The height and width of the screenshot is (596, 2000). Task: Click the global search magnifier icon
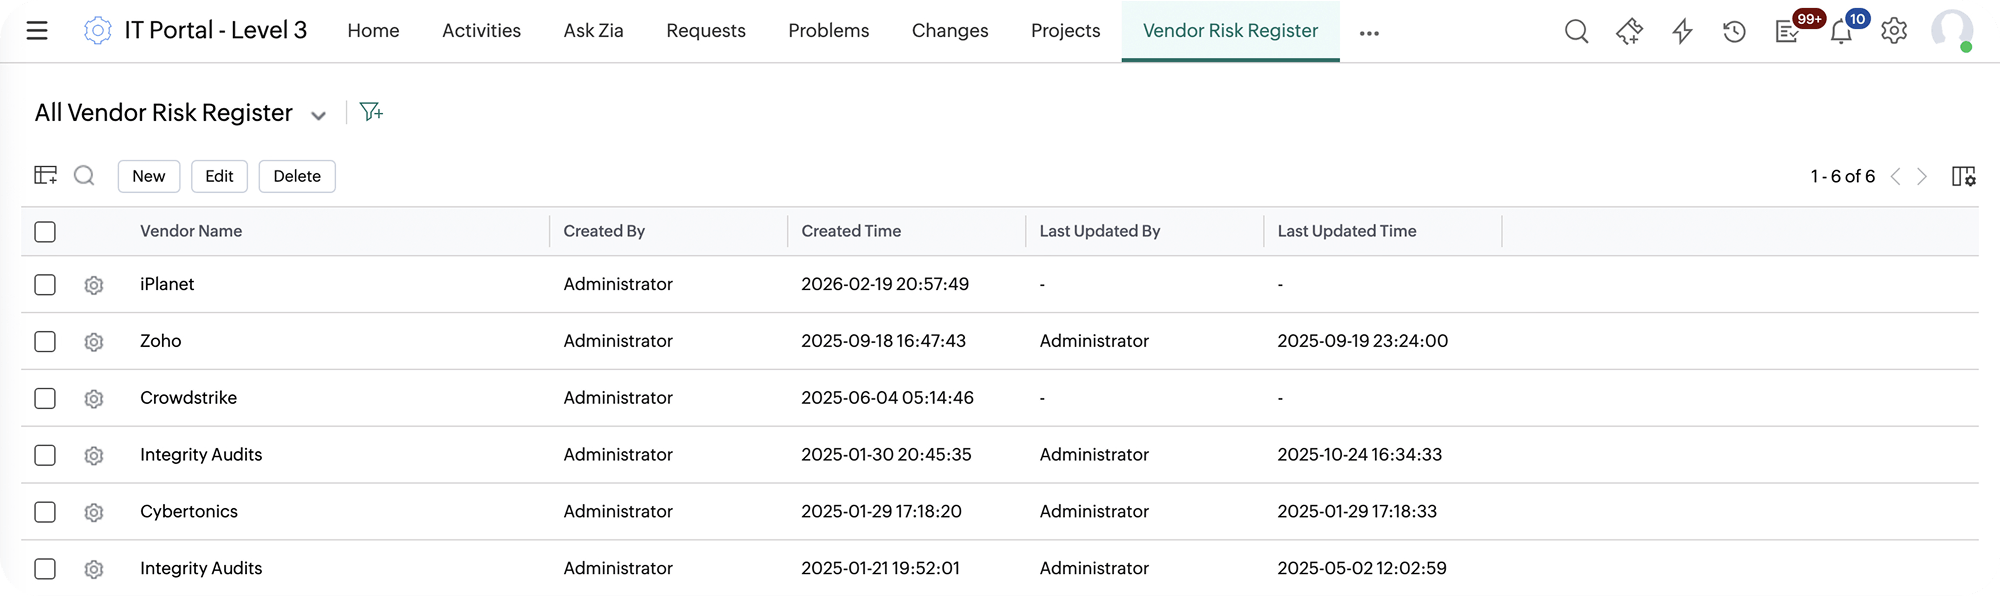(x=1576, y=32)
